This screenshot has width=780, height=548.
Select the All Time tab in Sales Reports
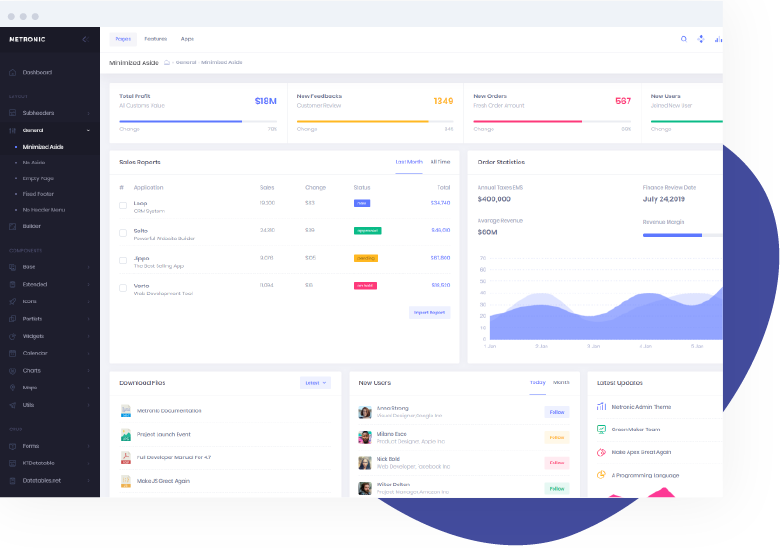pyautogui.click(x=440, y=162)
